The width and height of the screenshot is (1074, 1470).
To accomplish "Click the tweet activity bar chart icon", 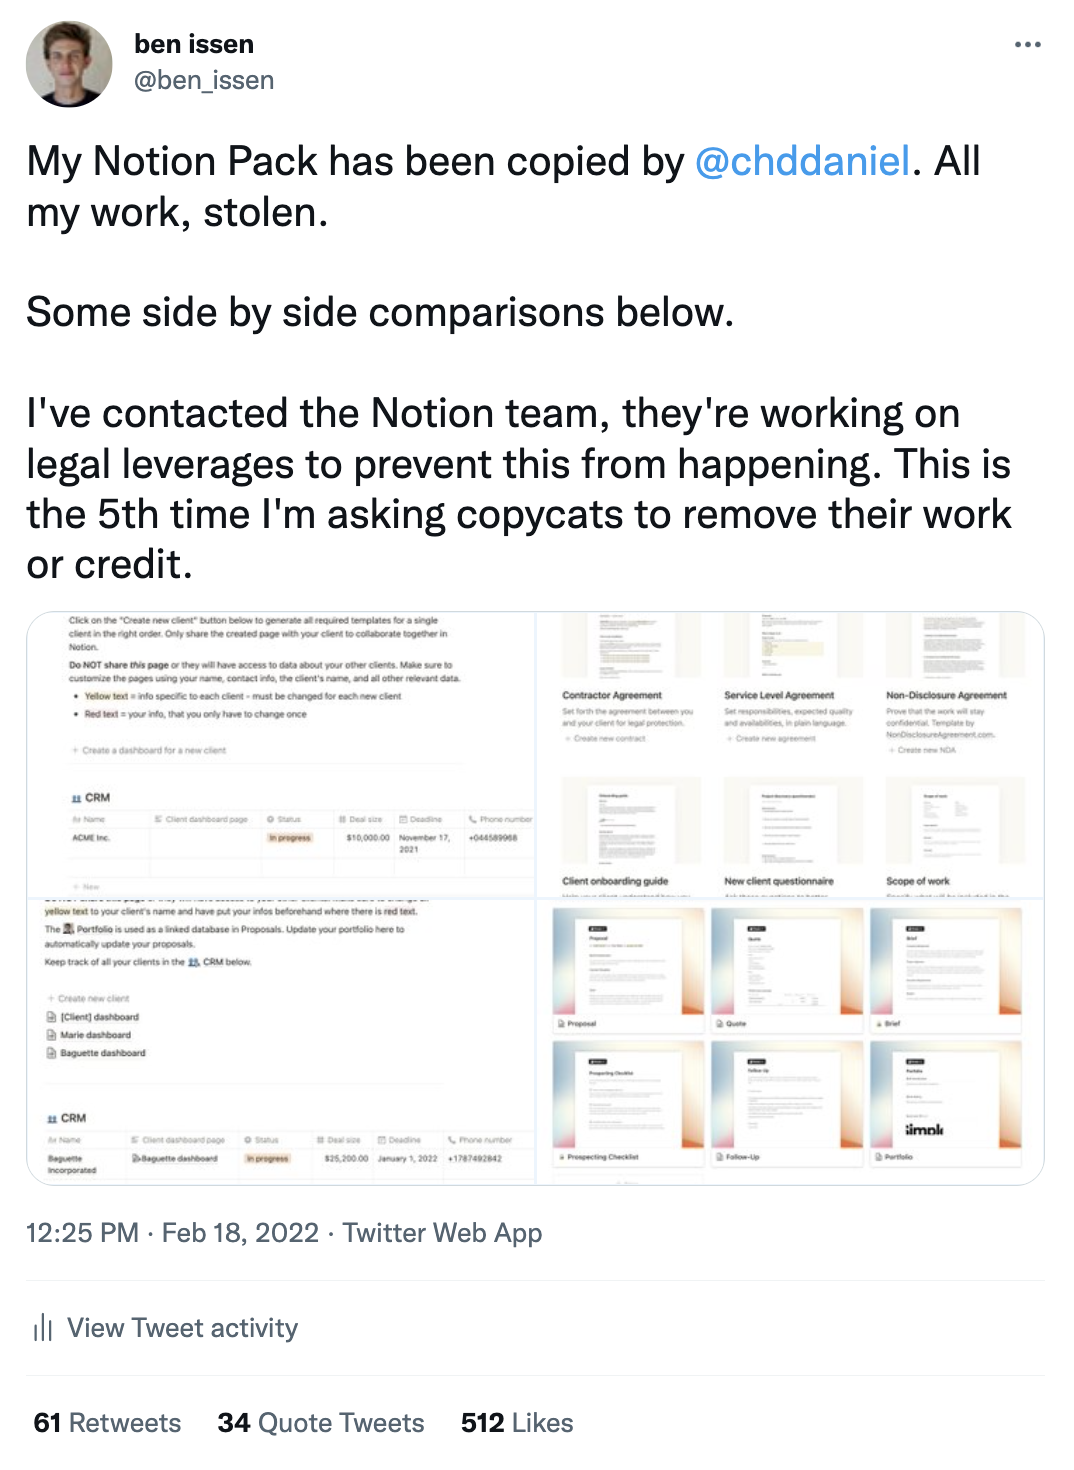I will [43, 1328].
